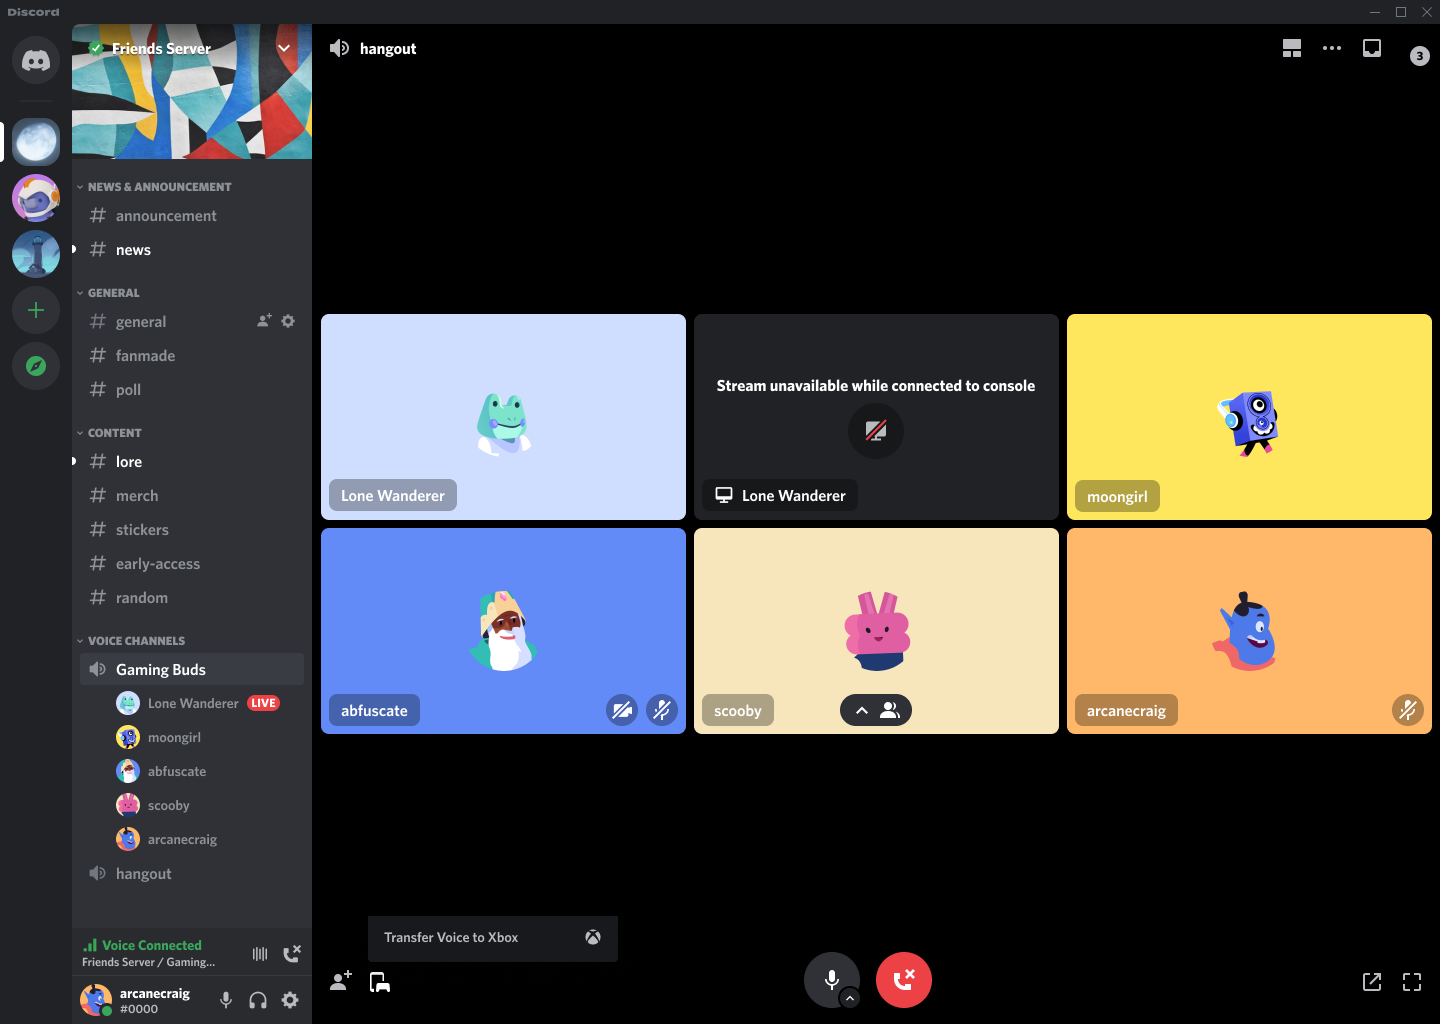Pop out the call window

pyautogui.click(x=1372, y=982)
